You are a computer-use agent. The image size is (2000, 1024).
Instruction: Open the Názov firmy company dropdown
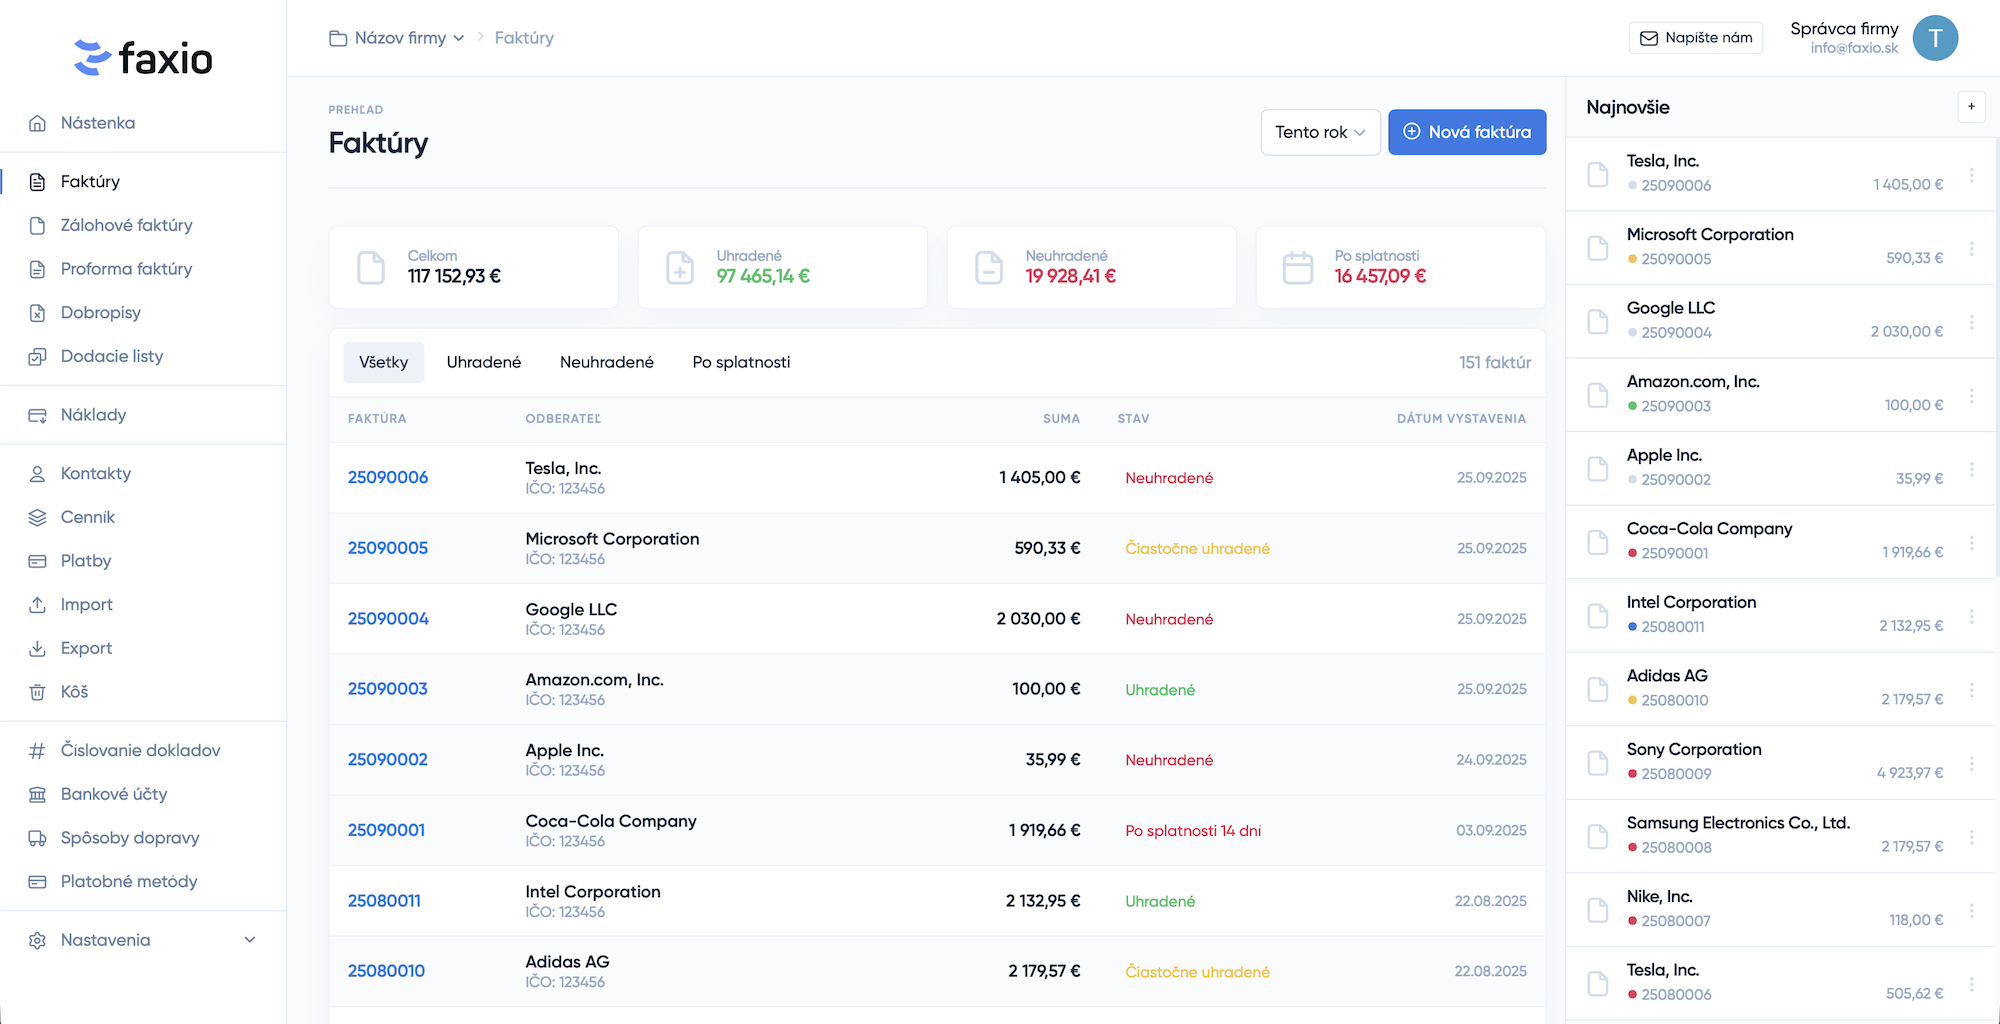(x=398, y=38)
